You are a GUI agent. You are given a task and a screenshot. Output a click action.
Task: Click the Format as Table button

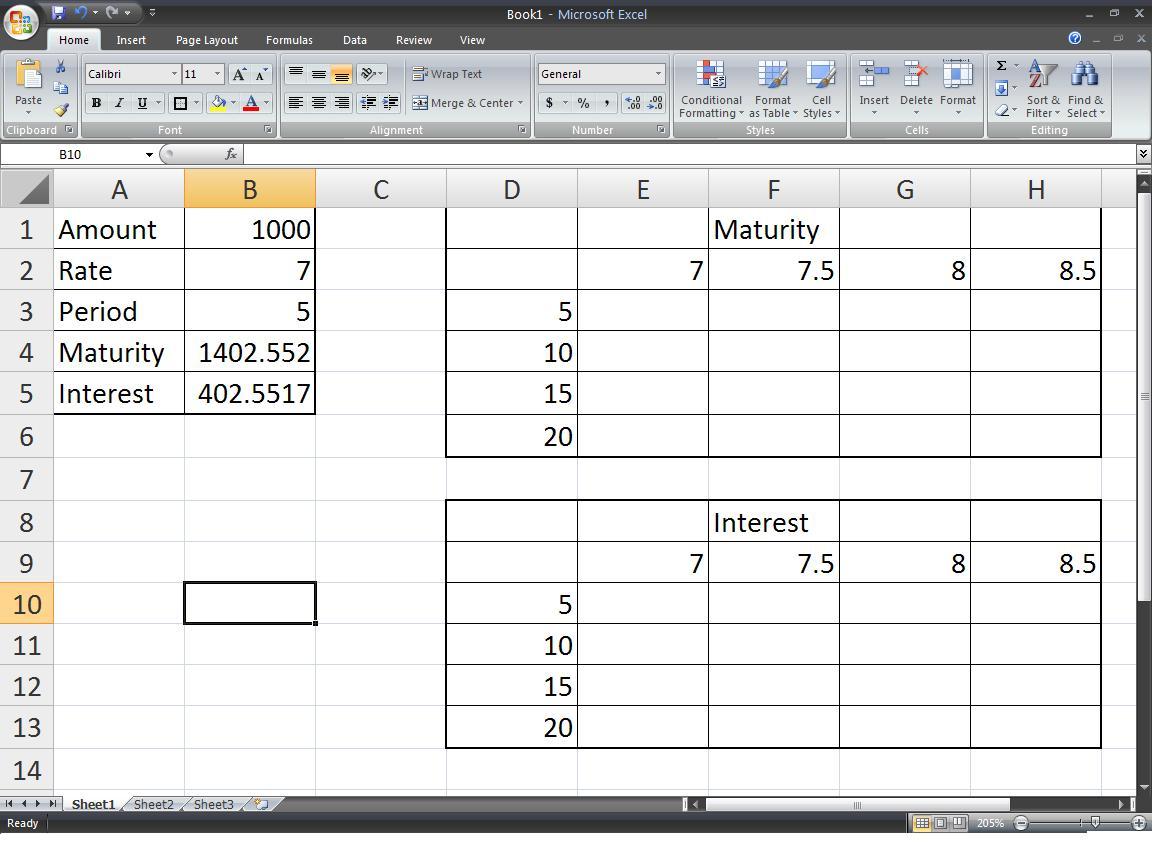(x=772, y=90)
